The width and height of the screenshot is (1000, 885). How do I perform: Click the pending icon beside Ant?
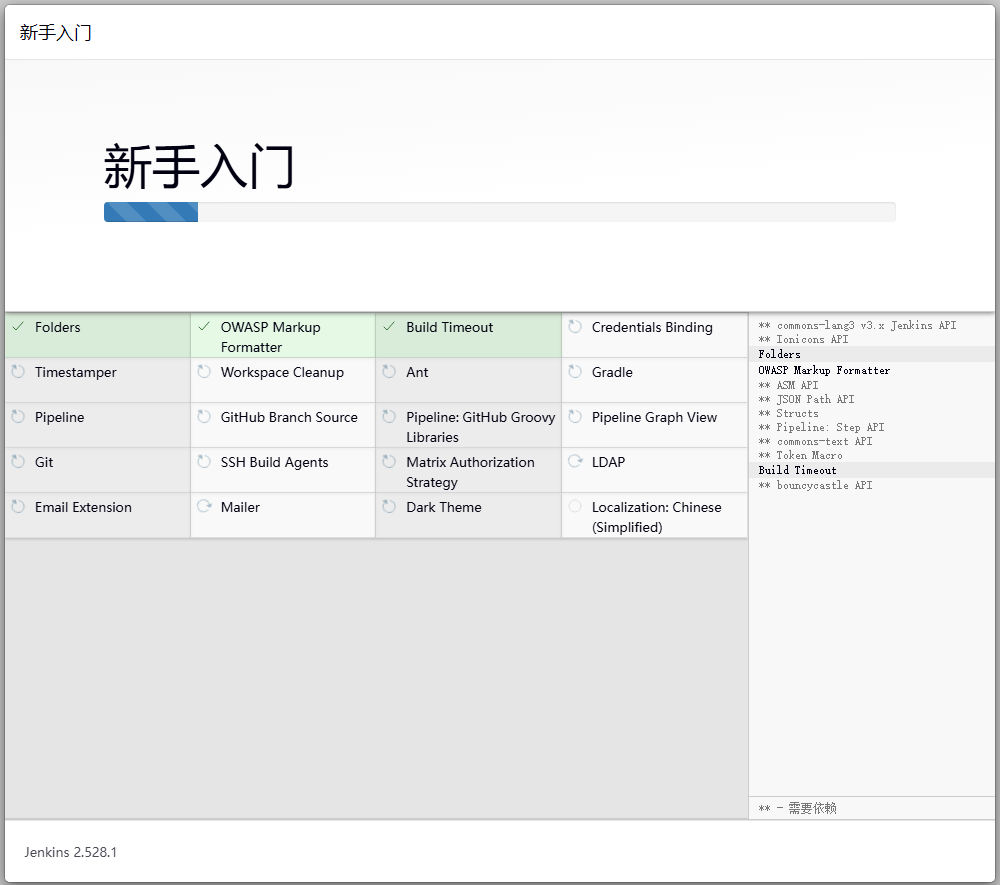point(389,371)
